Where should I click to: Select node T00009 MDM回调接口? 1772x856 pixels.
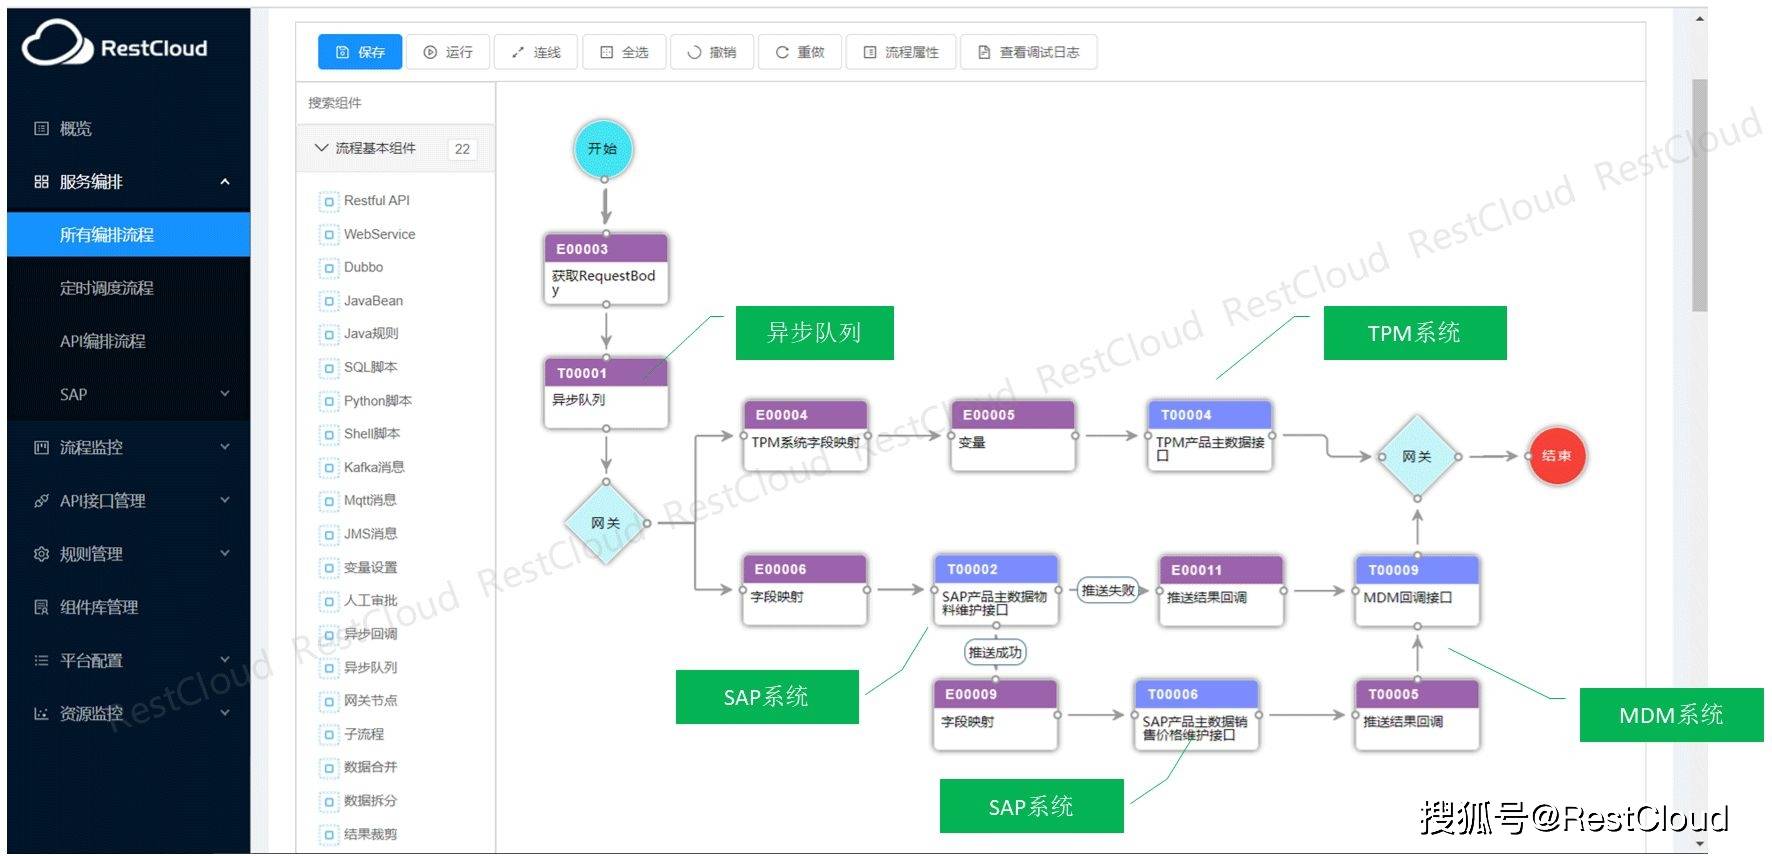1417,591
